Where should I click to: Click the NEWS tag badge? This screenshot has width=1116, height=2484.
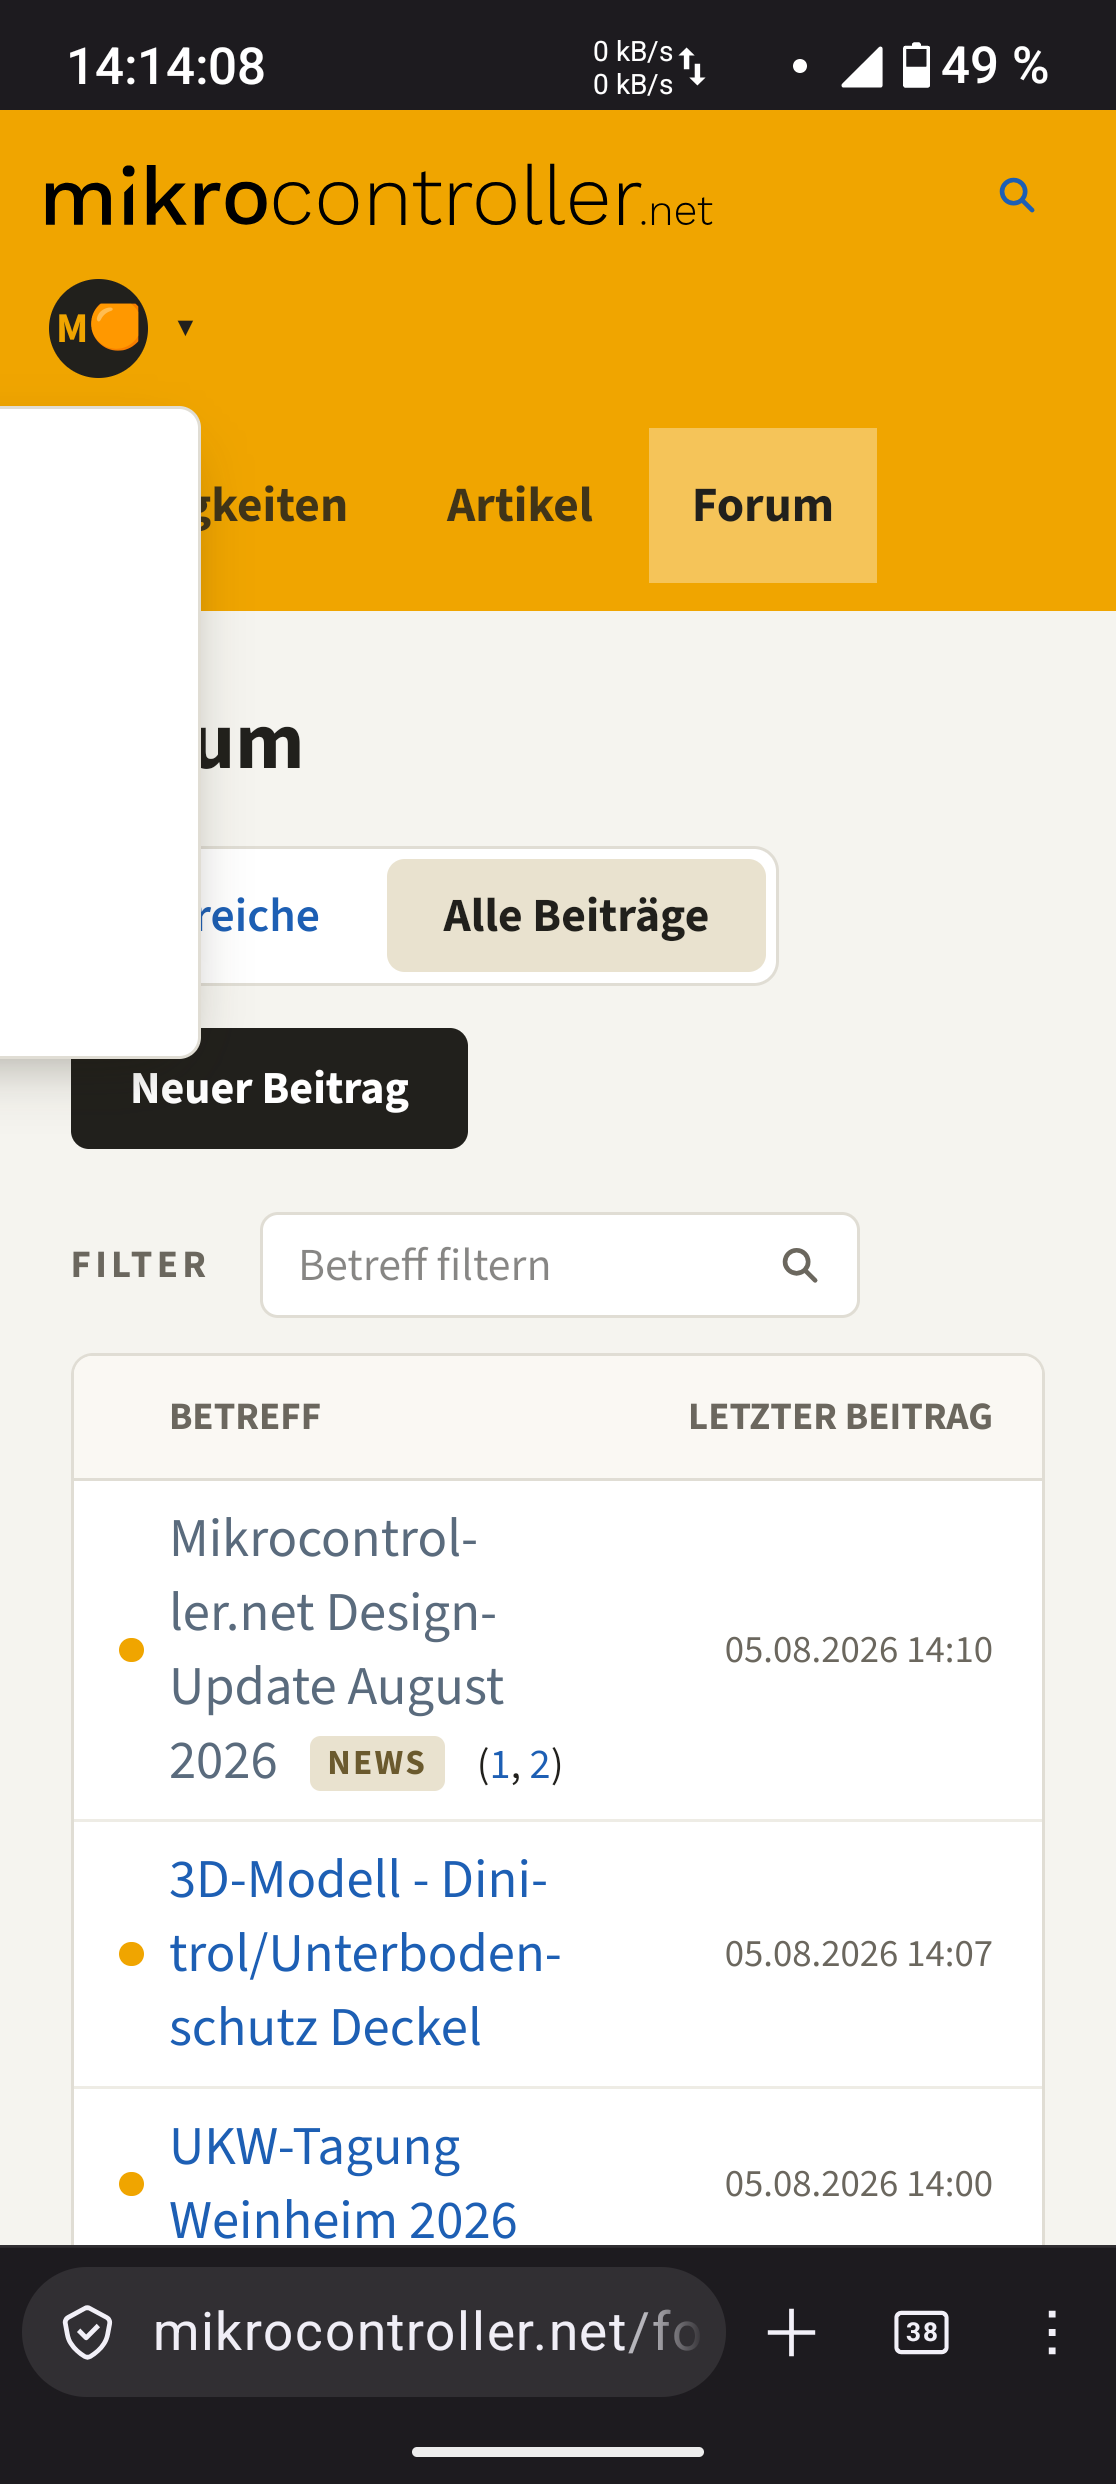pos(377,1763)
